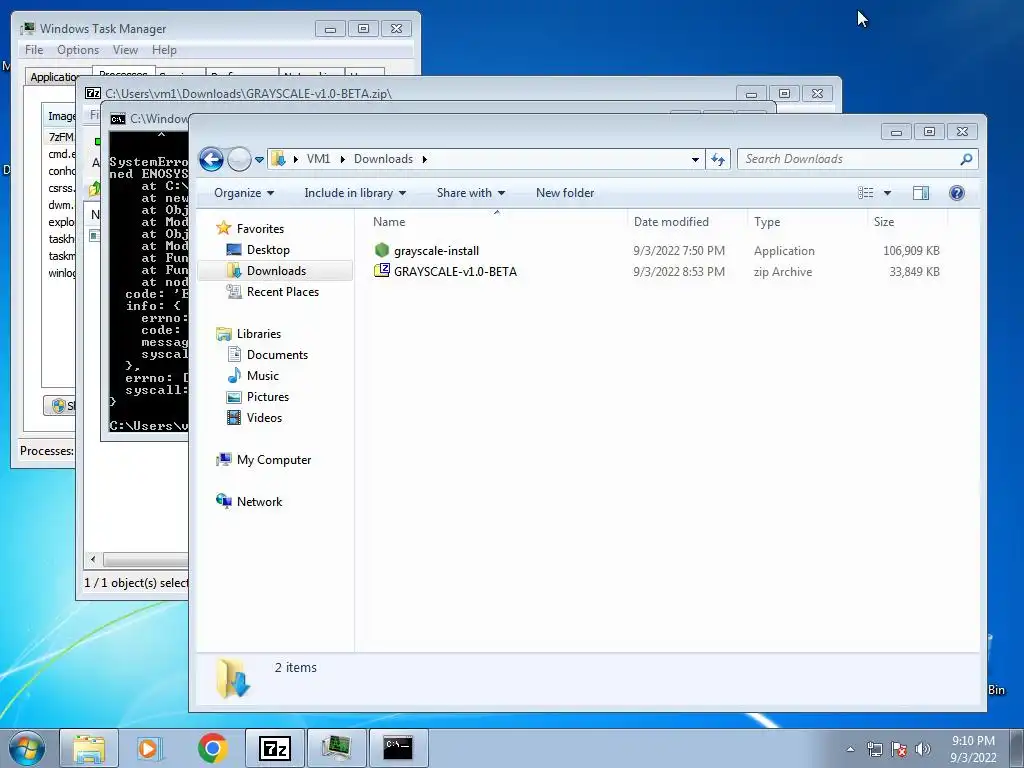Open My Computer in navigation pane
Viewport: 1024px width, 768px height.
click(x=274, y=460)
